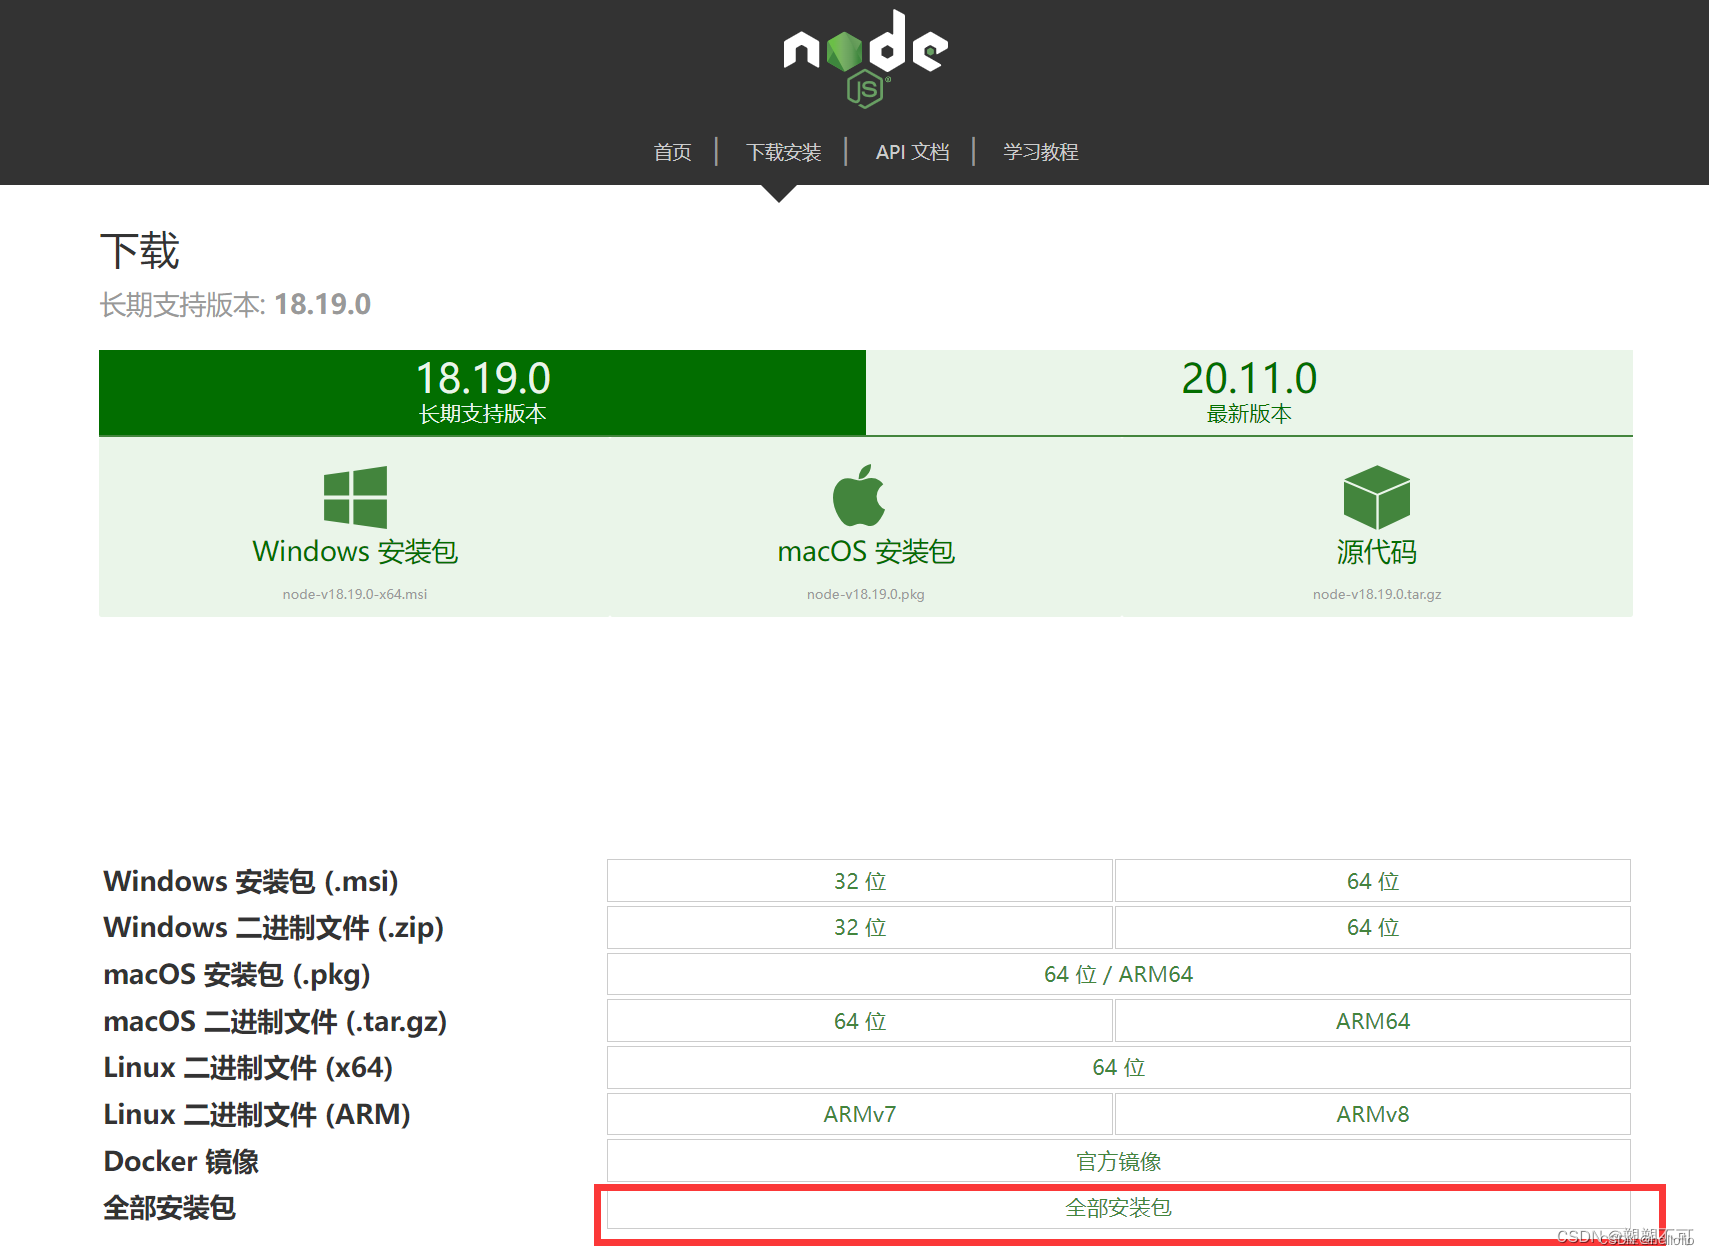The width and height of the screenshot is (1709, 1255).
Task: Download ARM64 macOS 二进制文件 (.tar.gz)
Action: pos(1373,1021)
